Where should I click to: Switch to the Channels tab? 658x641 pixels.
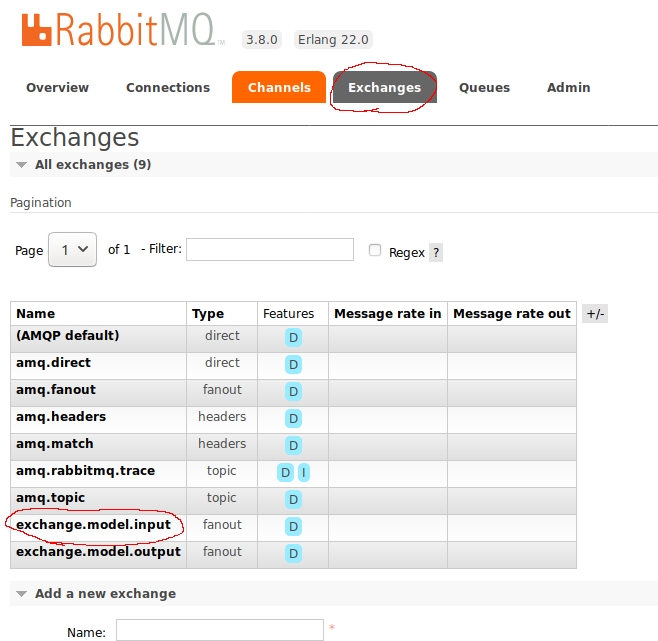tap(279, 87)
